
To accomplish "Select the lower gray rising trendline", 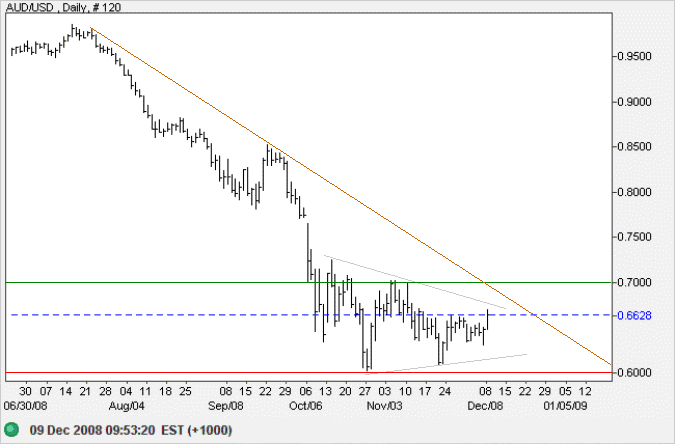I will click(448, 363).
